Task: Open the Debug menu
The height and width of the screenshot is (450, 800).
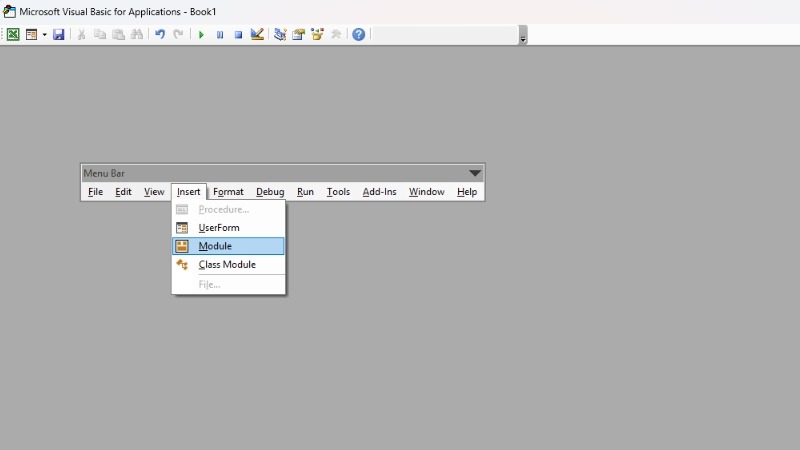Action: point(270,192)
